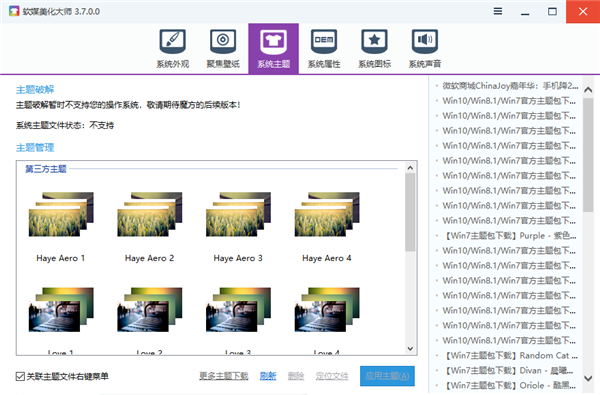Open the hamburger menu in title bar

498,11
